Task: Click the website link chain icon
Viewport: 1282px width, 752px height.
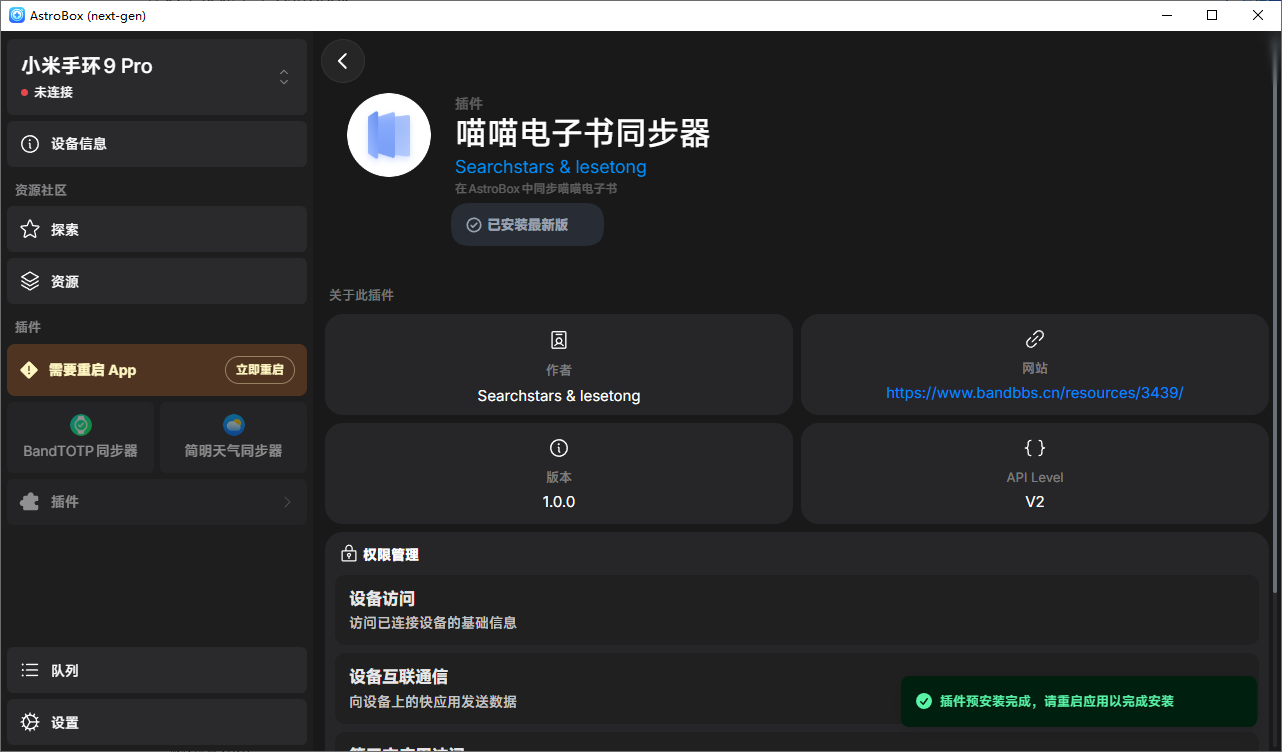Action: [x=1035, y=339]
